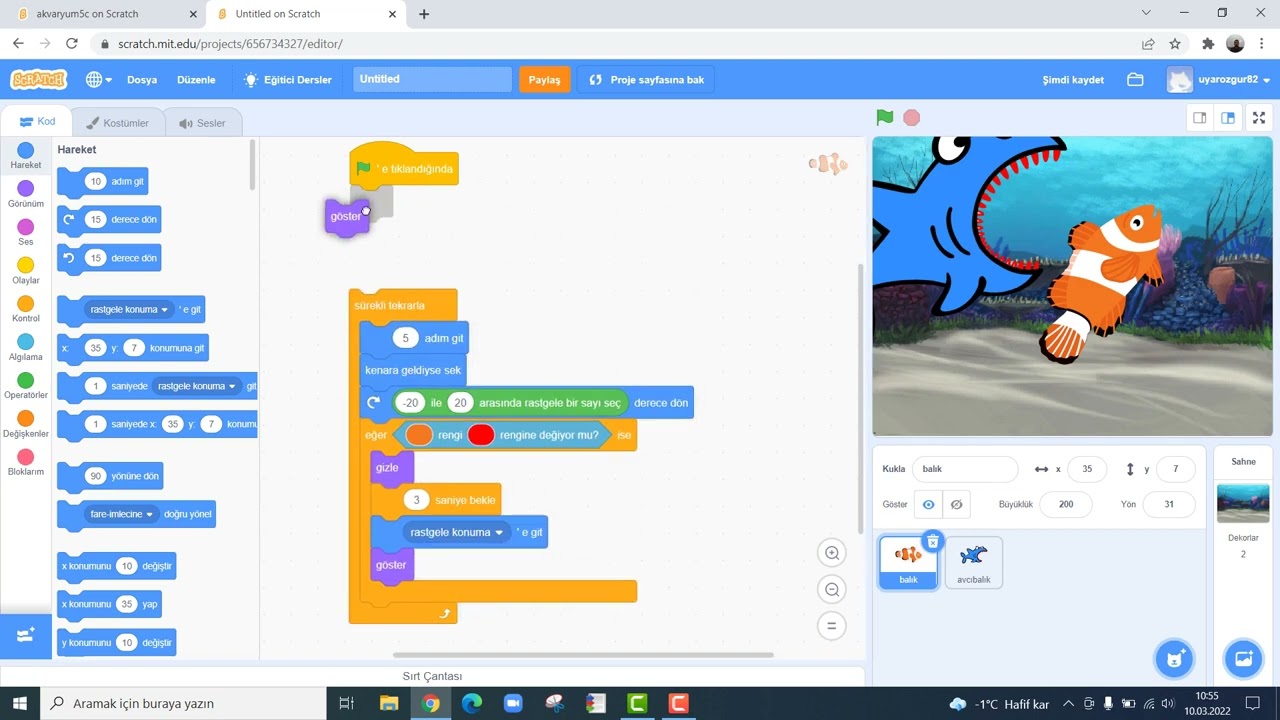This screenshot has width=1280, height=720.
Task: Select the Operatörler block category
Action: (x=26, y=386)
